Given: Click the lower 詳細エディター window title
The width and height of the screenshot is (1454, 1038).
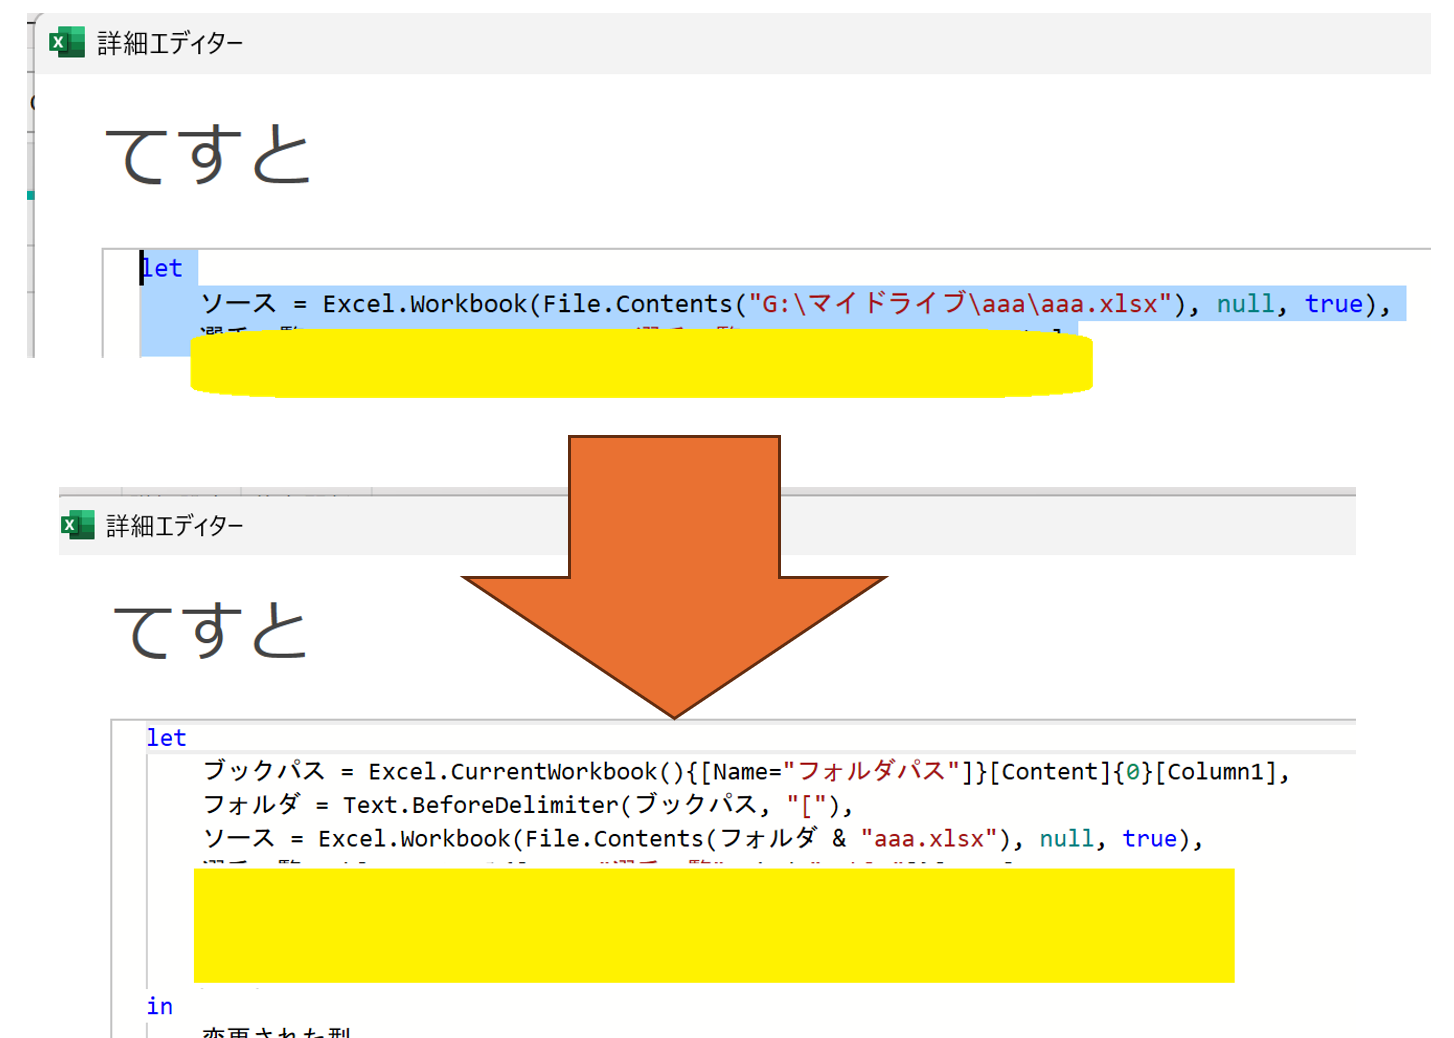Looking at the screenshot, I should coord(175,526).
